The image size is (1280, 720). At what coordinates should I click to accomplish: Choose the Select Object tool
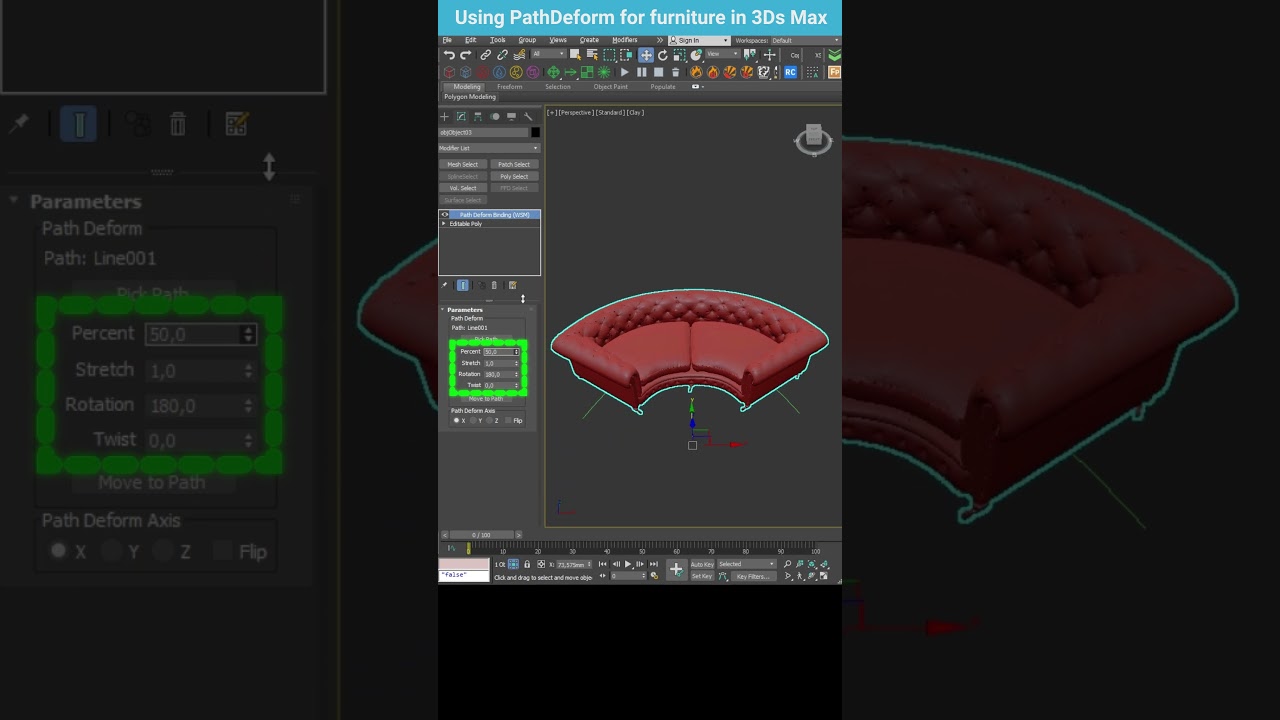(576, 55)
